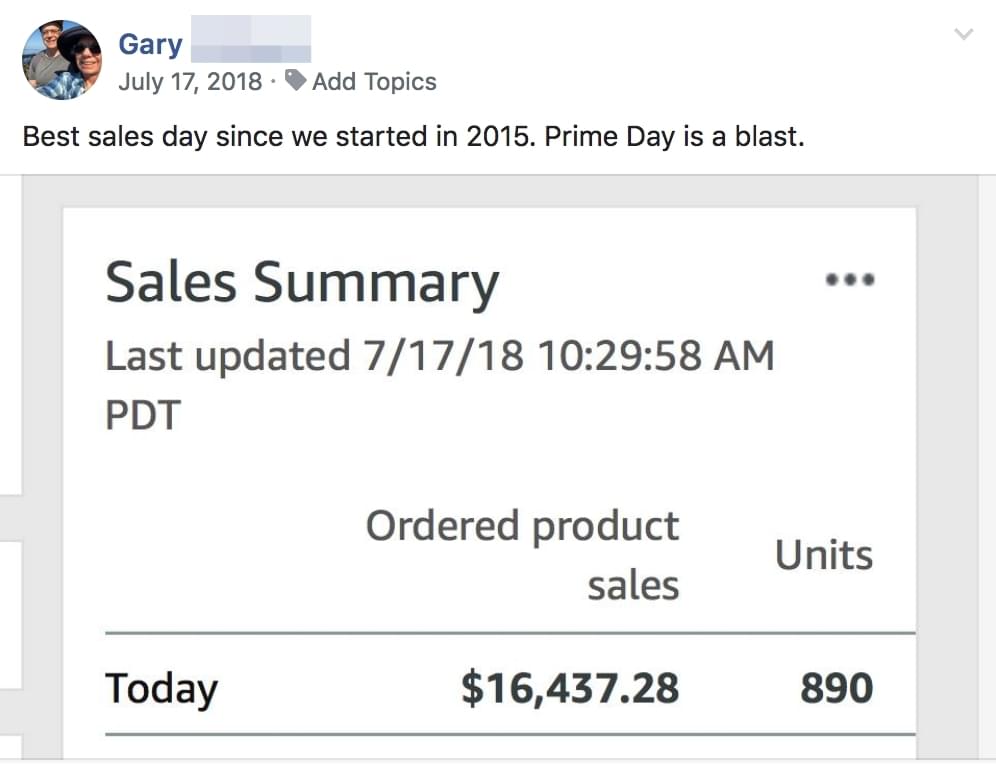
Task: Expand the post options chevron
Action: (x=964, y=35)
